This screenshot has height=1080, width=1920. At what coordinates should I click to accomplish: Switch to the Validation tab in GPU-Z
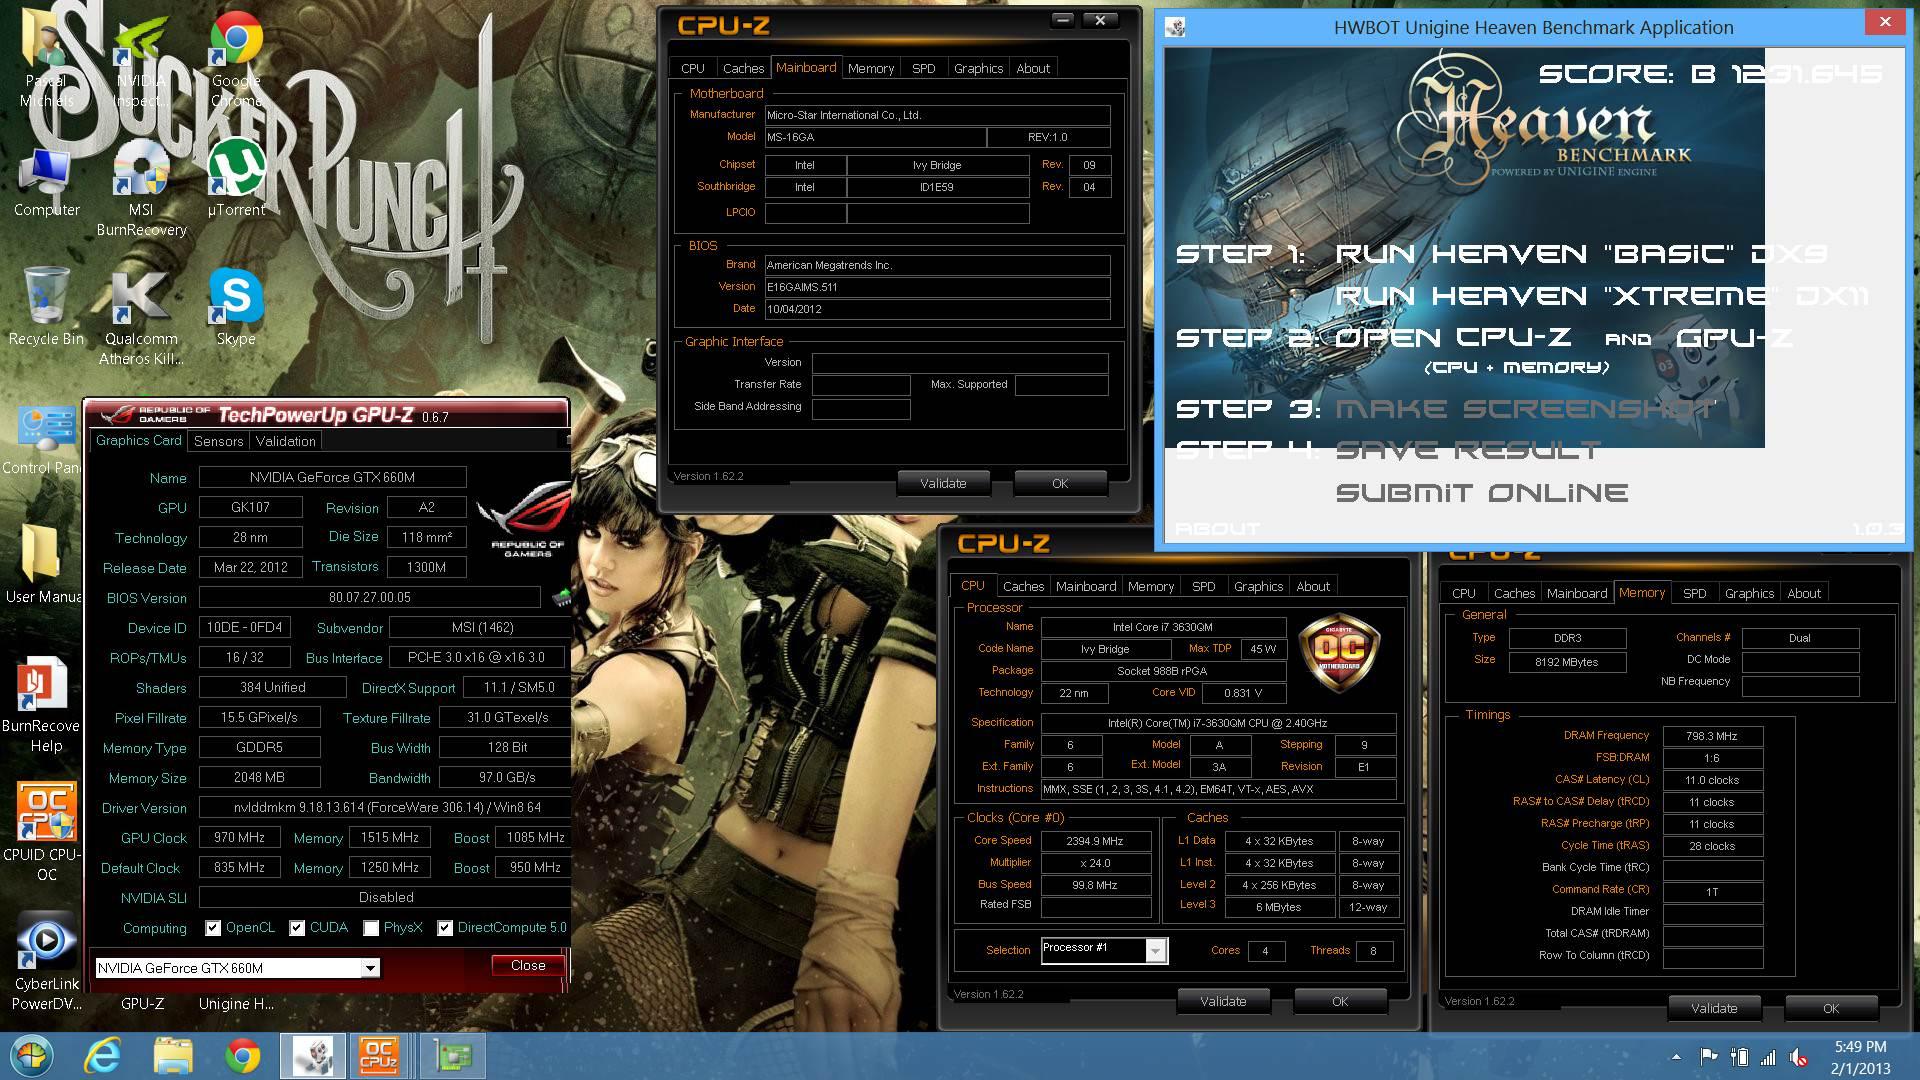pos(285,441)
